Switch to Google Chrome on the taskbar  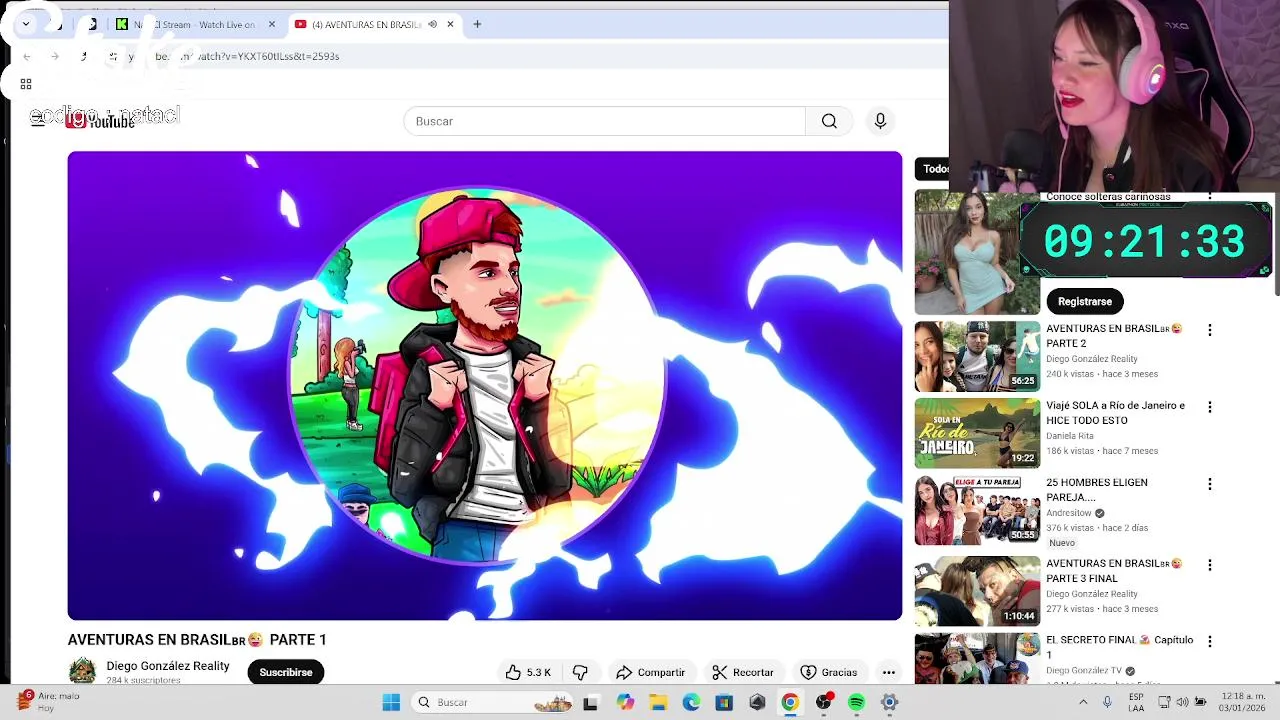[790, 702]
